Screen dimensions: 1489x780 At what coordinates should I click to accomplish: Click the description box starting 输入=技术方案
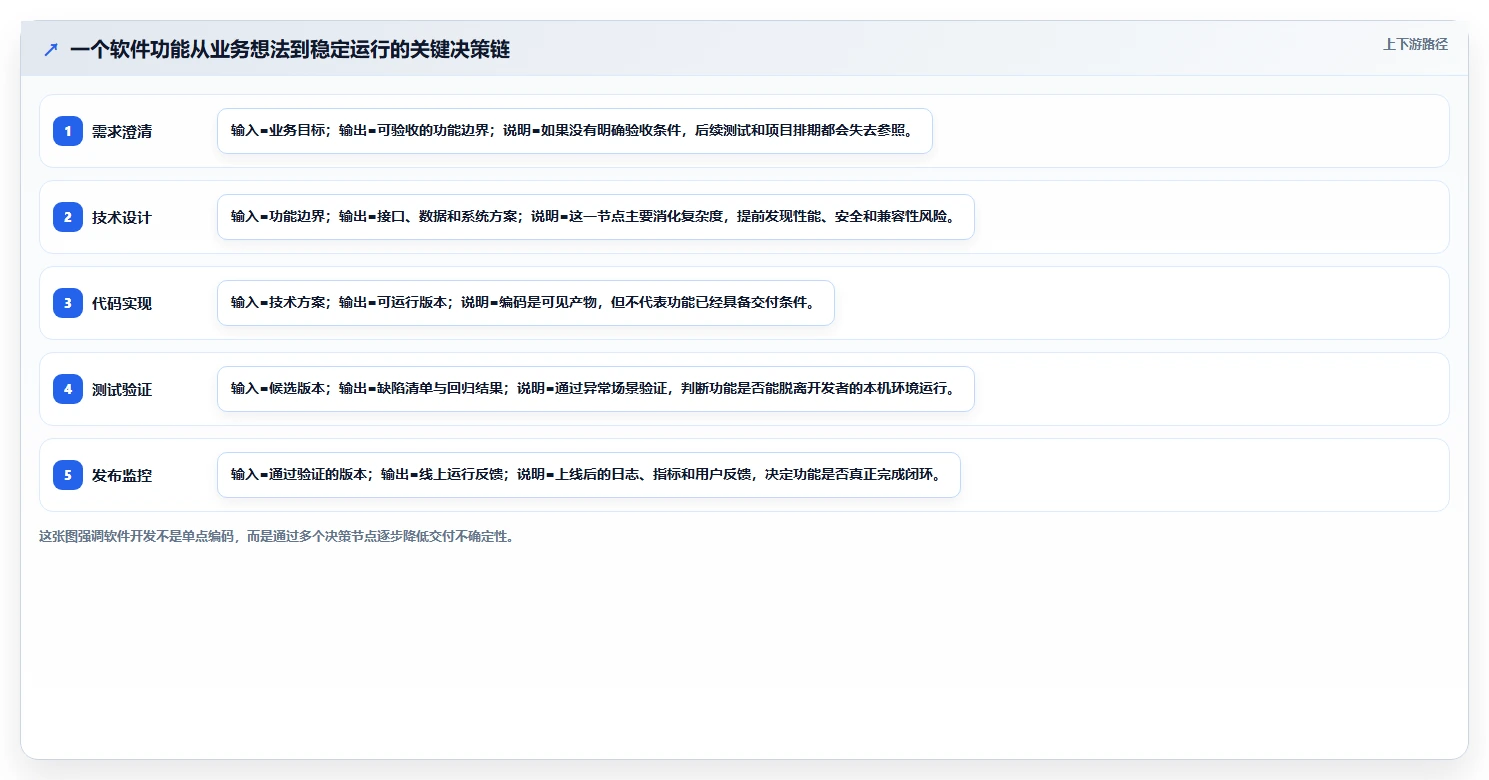[x=526, y=303]
